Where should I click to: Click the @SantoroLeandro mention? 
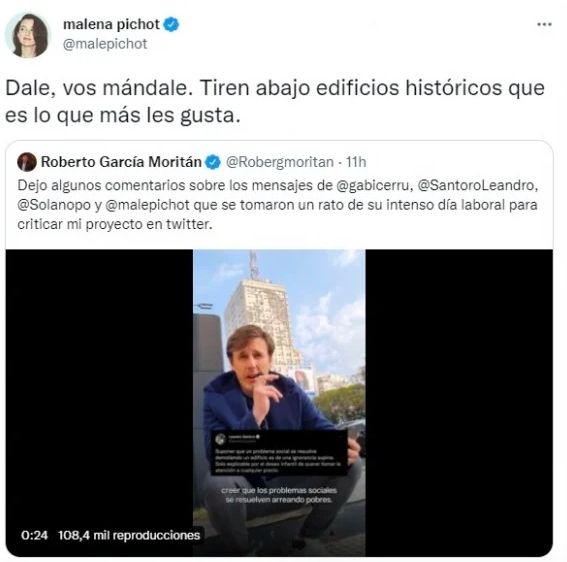tap(477, 185)
